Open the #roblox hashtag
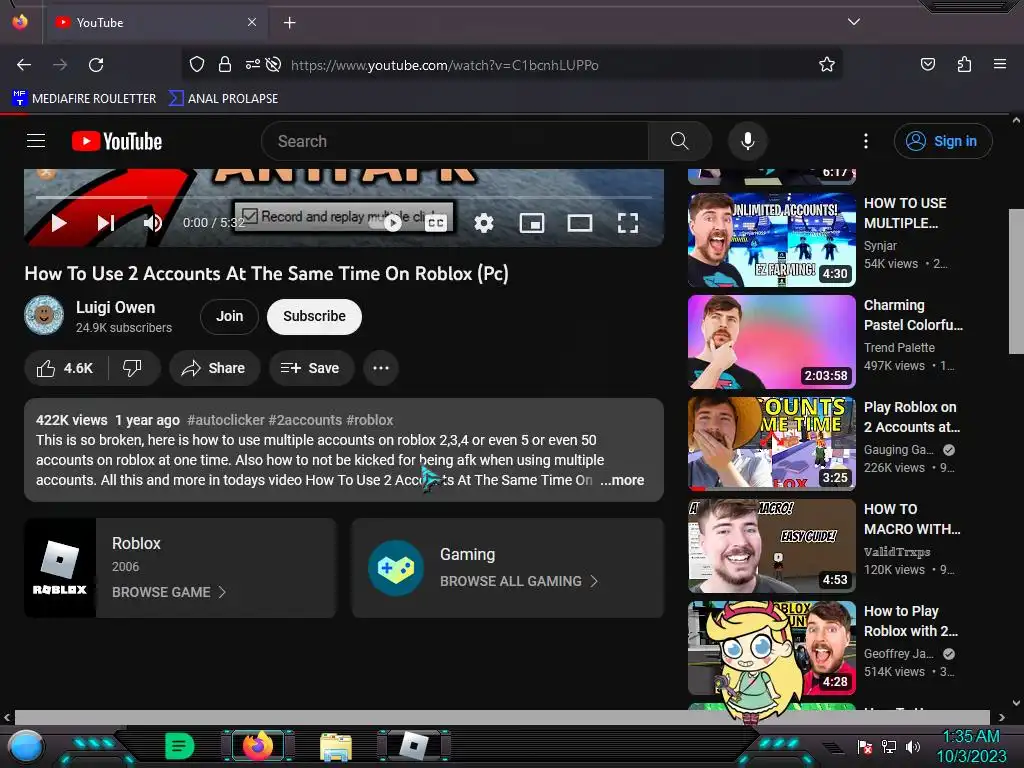 click(370, 420)
